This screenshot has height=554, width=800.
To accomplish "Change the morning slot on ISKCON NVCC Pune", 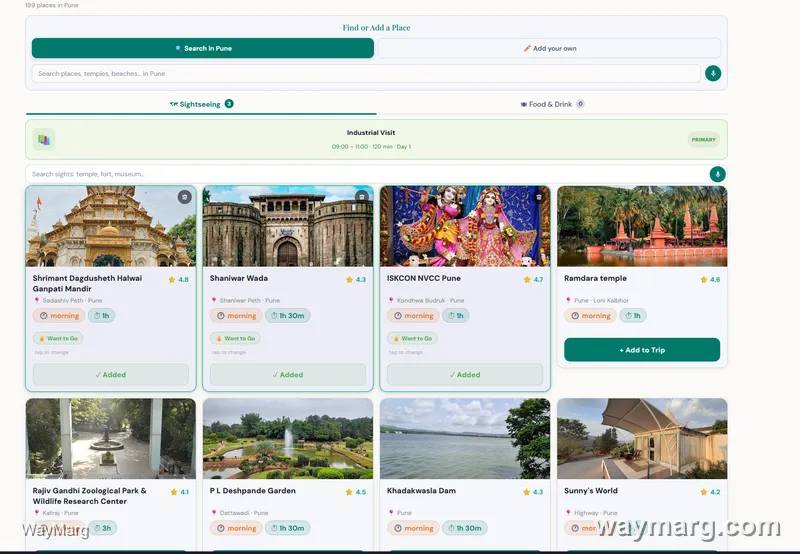I will click(413, 316).
